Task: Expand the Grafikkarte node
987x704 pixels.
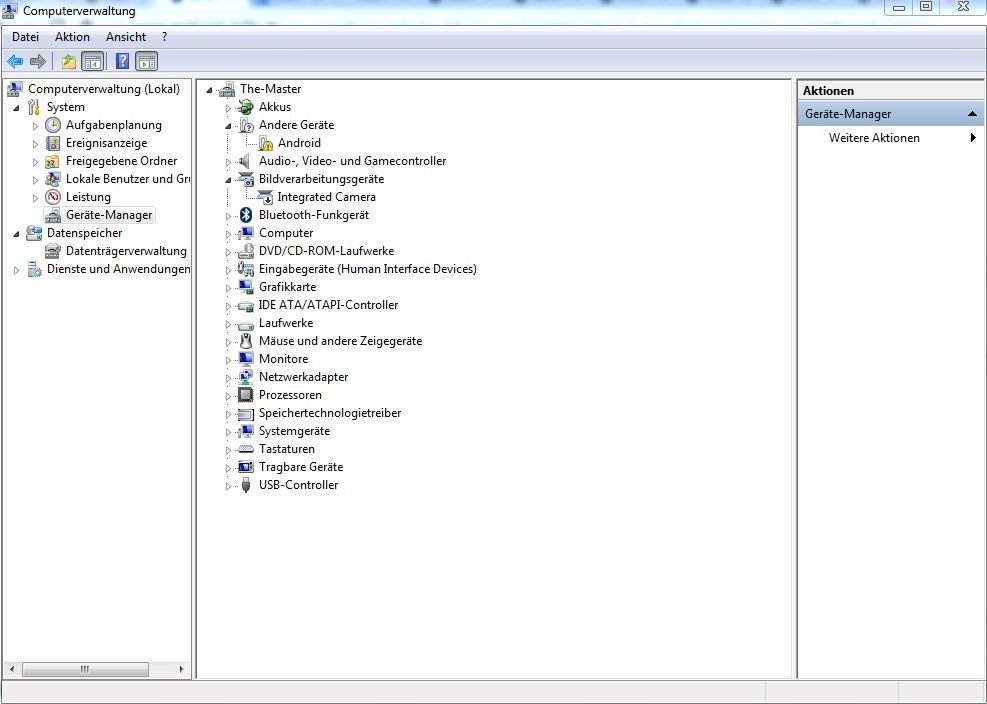Action: (x=228, y=288)
